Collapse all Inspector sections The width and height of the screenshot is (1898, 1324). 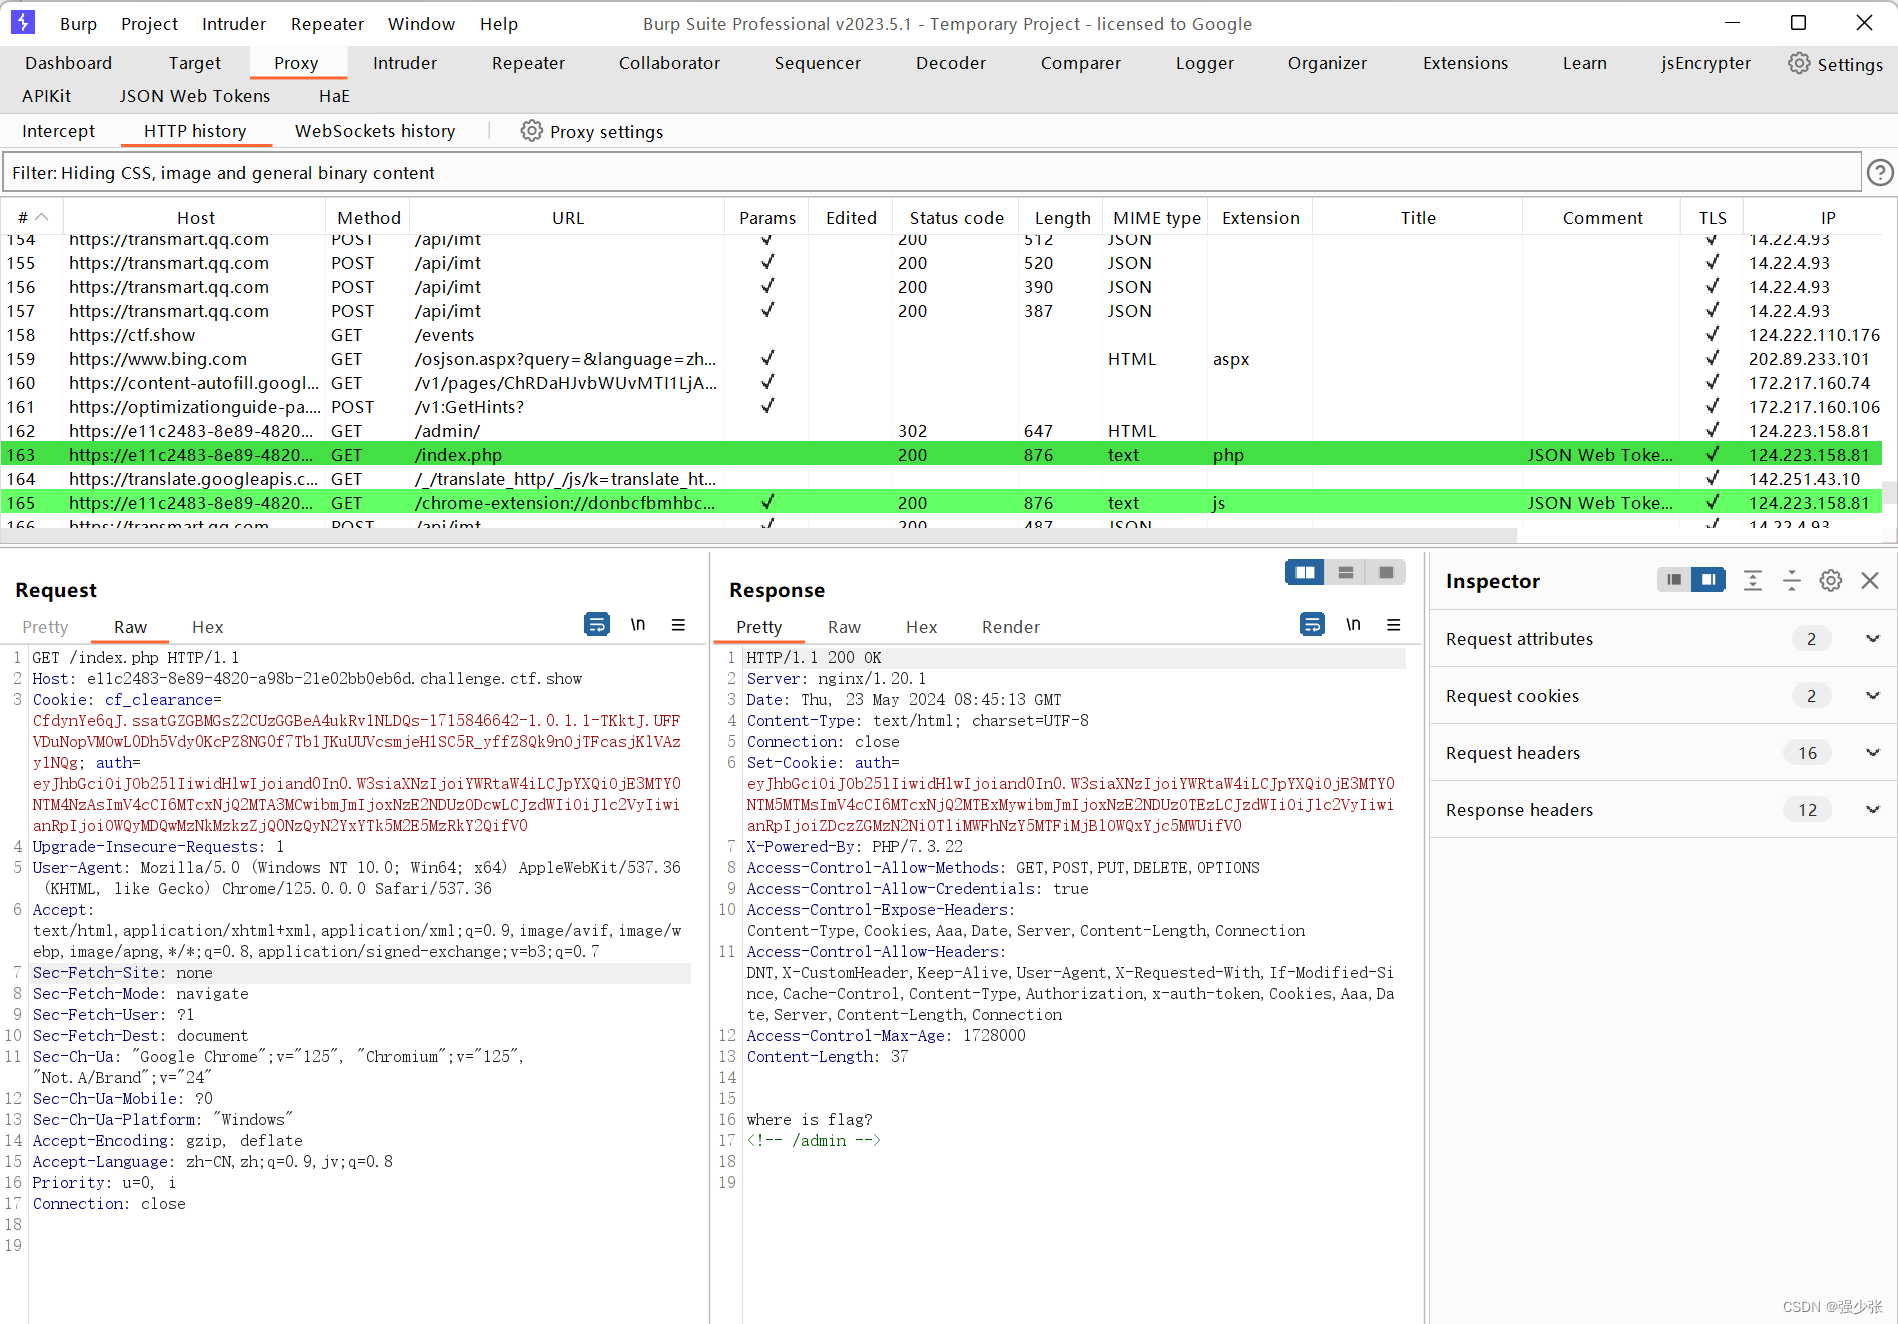(x=1792, y=580)
